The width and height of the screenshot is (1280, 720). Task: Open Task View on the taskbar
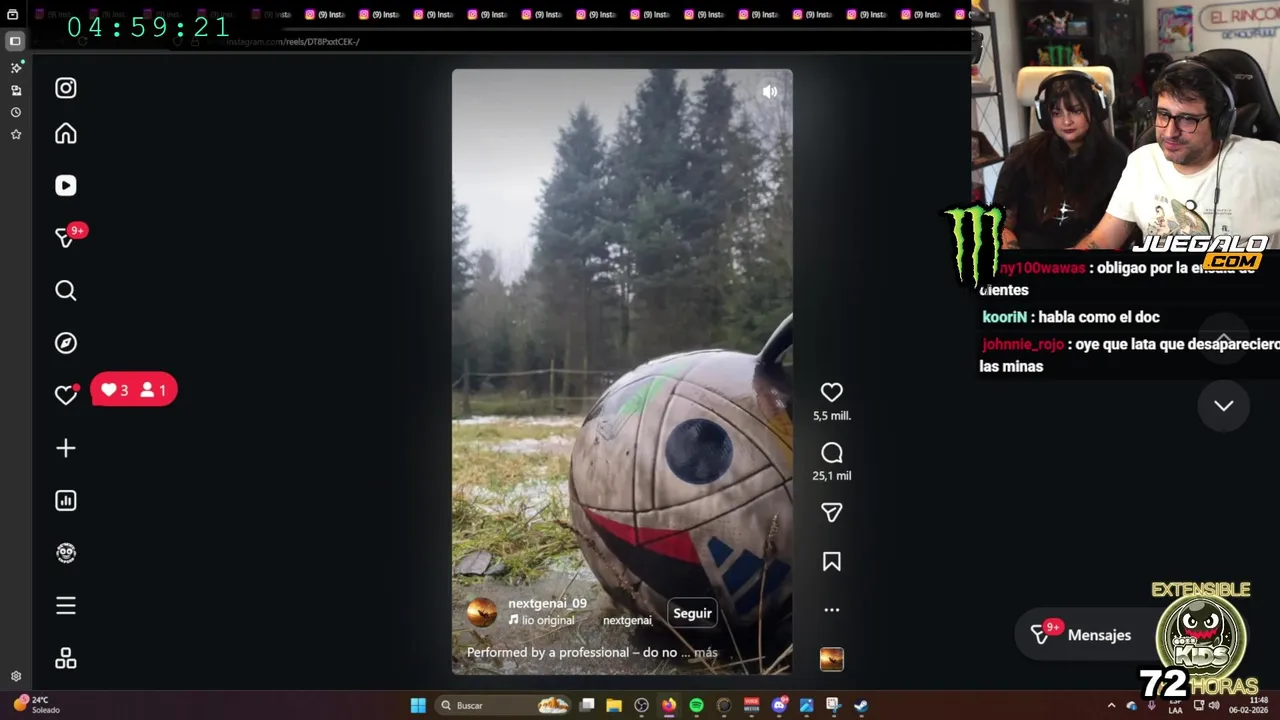coord(587,705)
